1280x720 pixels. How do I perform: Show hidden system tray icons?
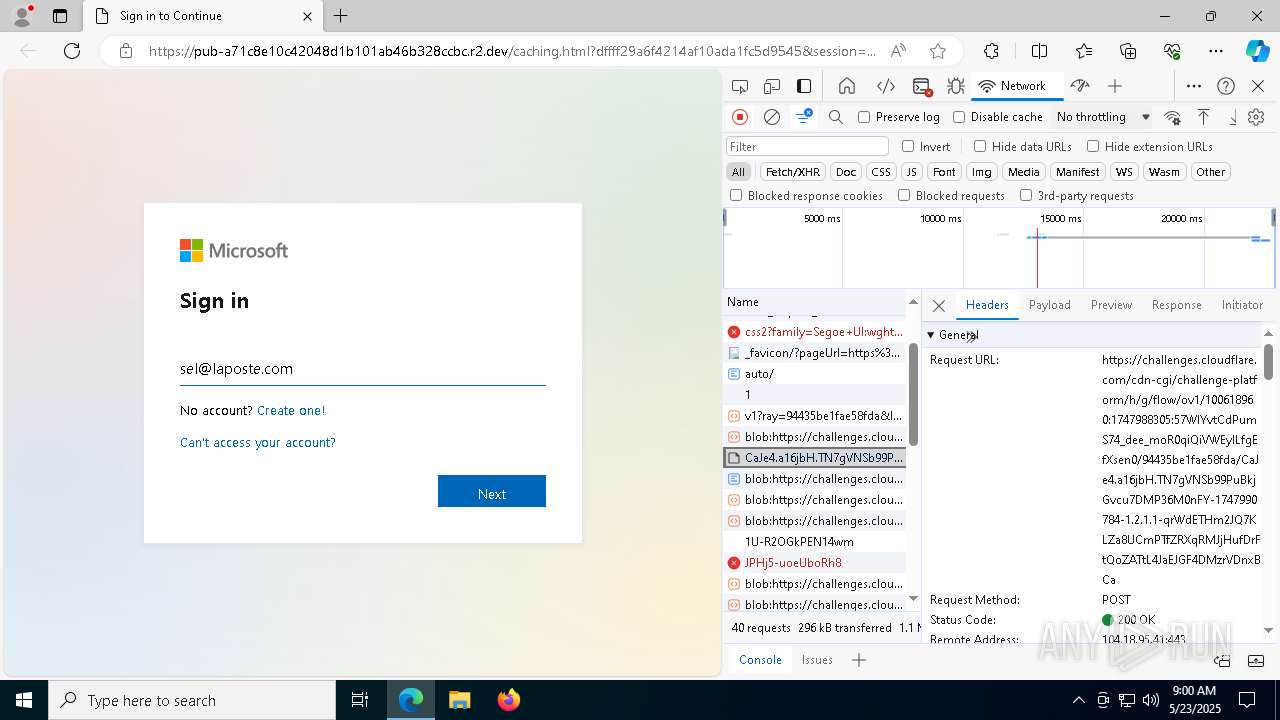tap(1078, 700)
